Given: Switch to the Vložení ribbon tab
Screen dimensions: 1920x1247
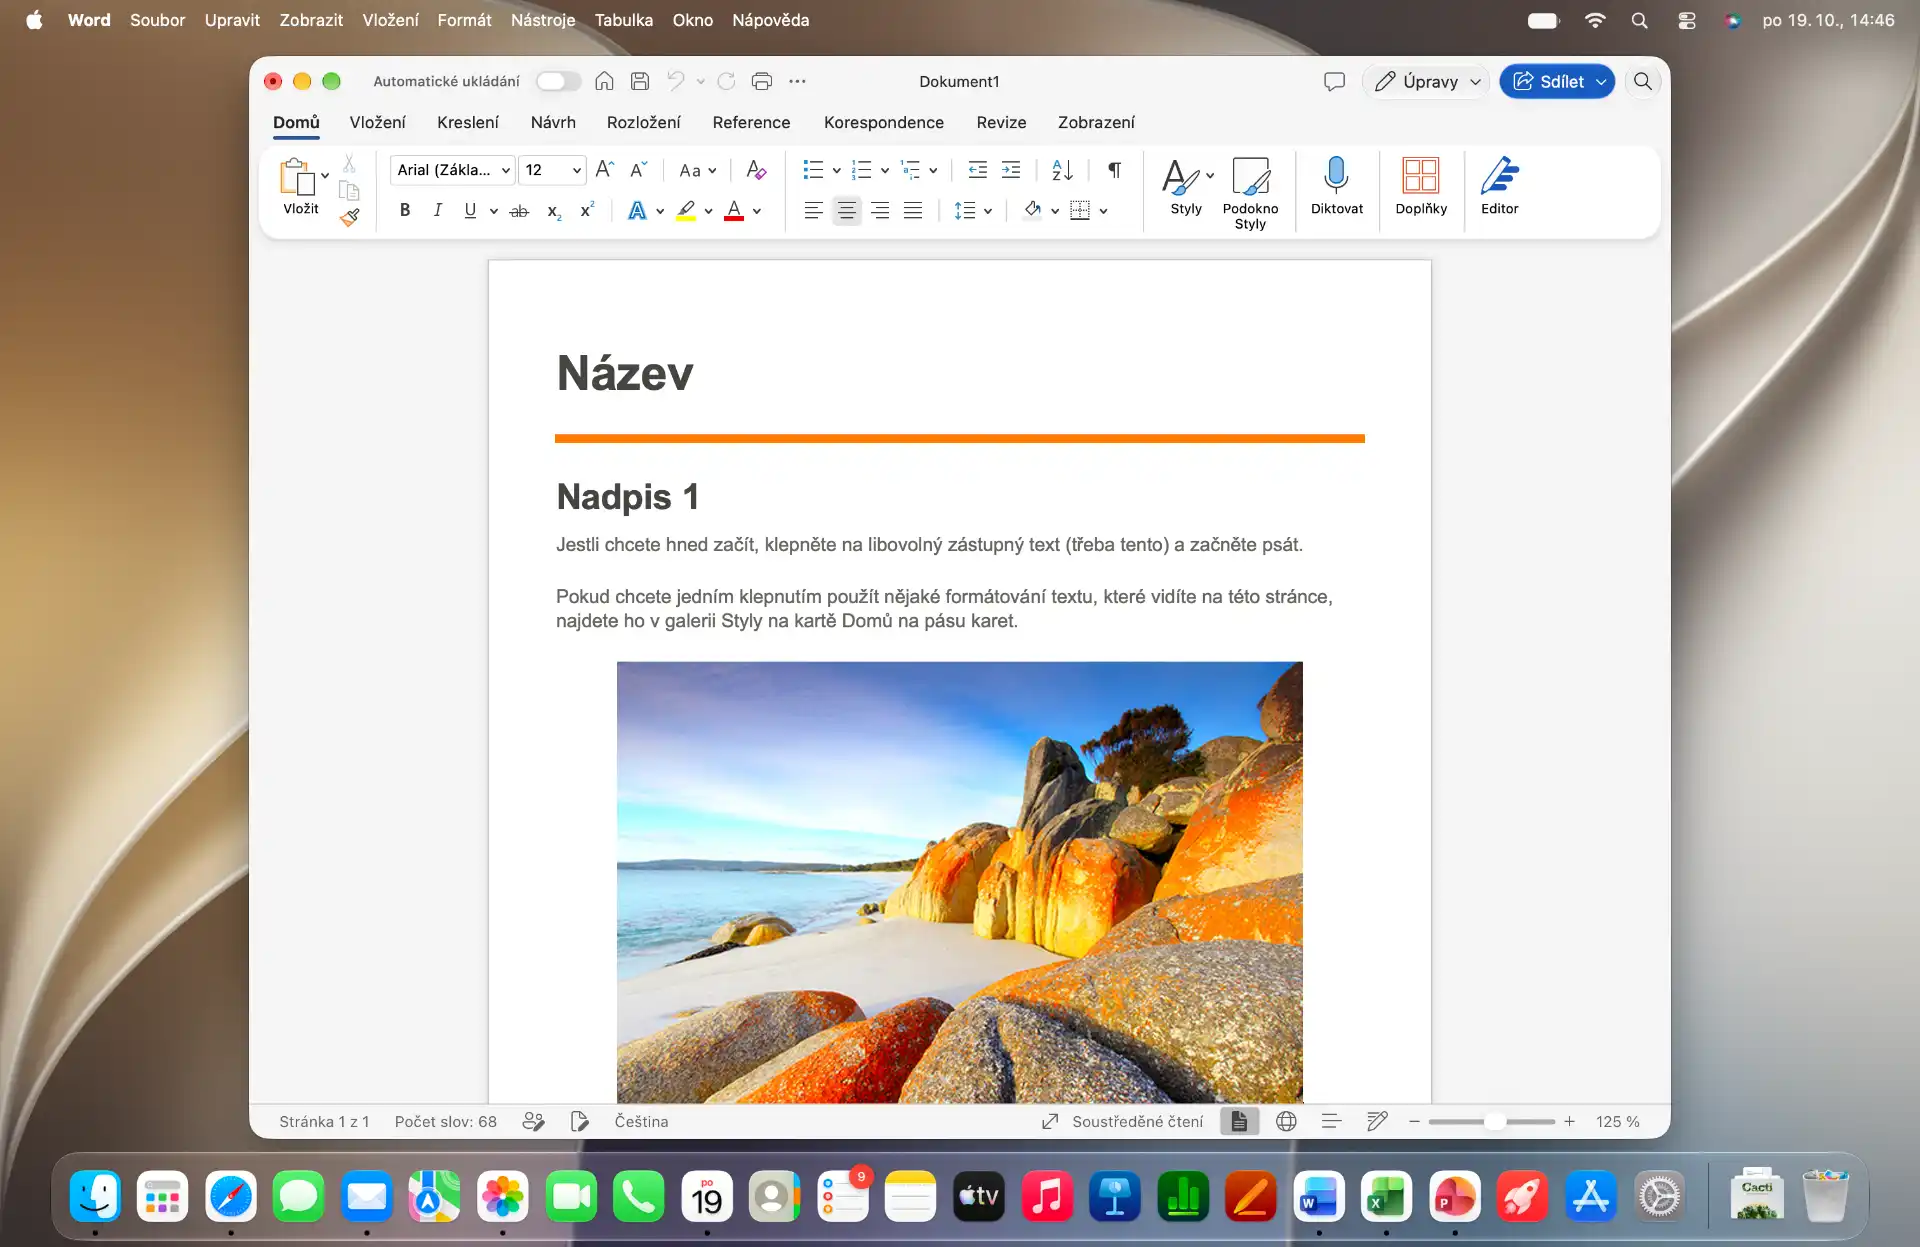Looking at the screenshot, I should coord(377,122).
